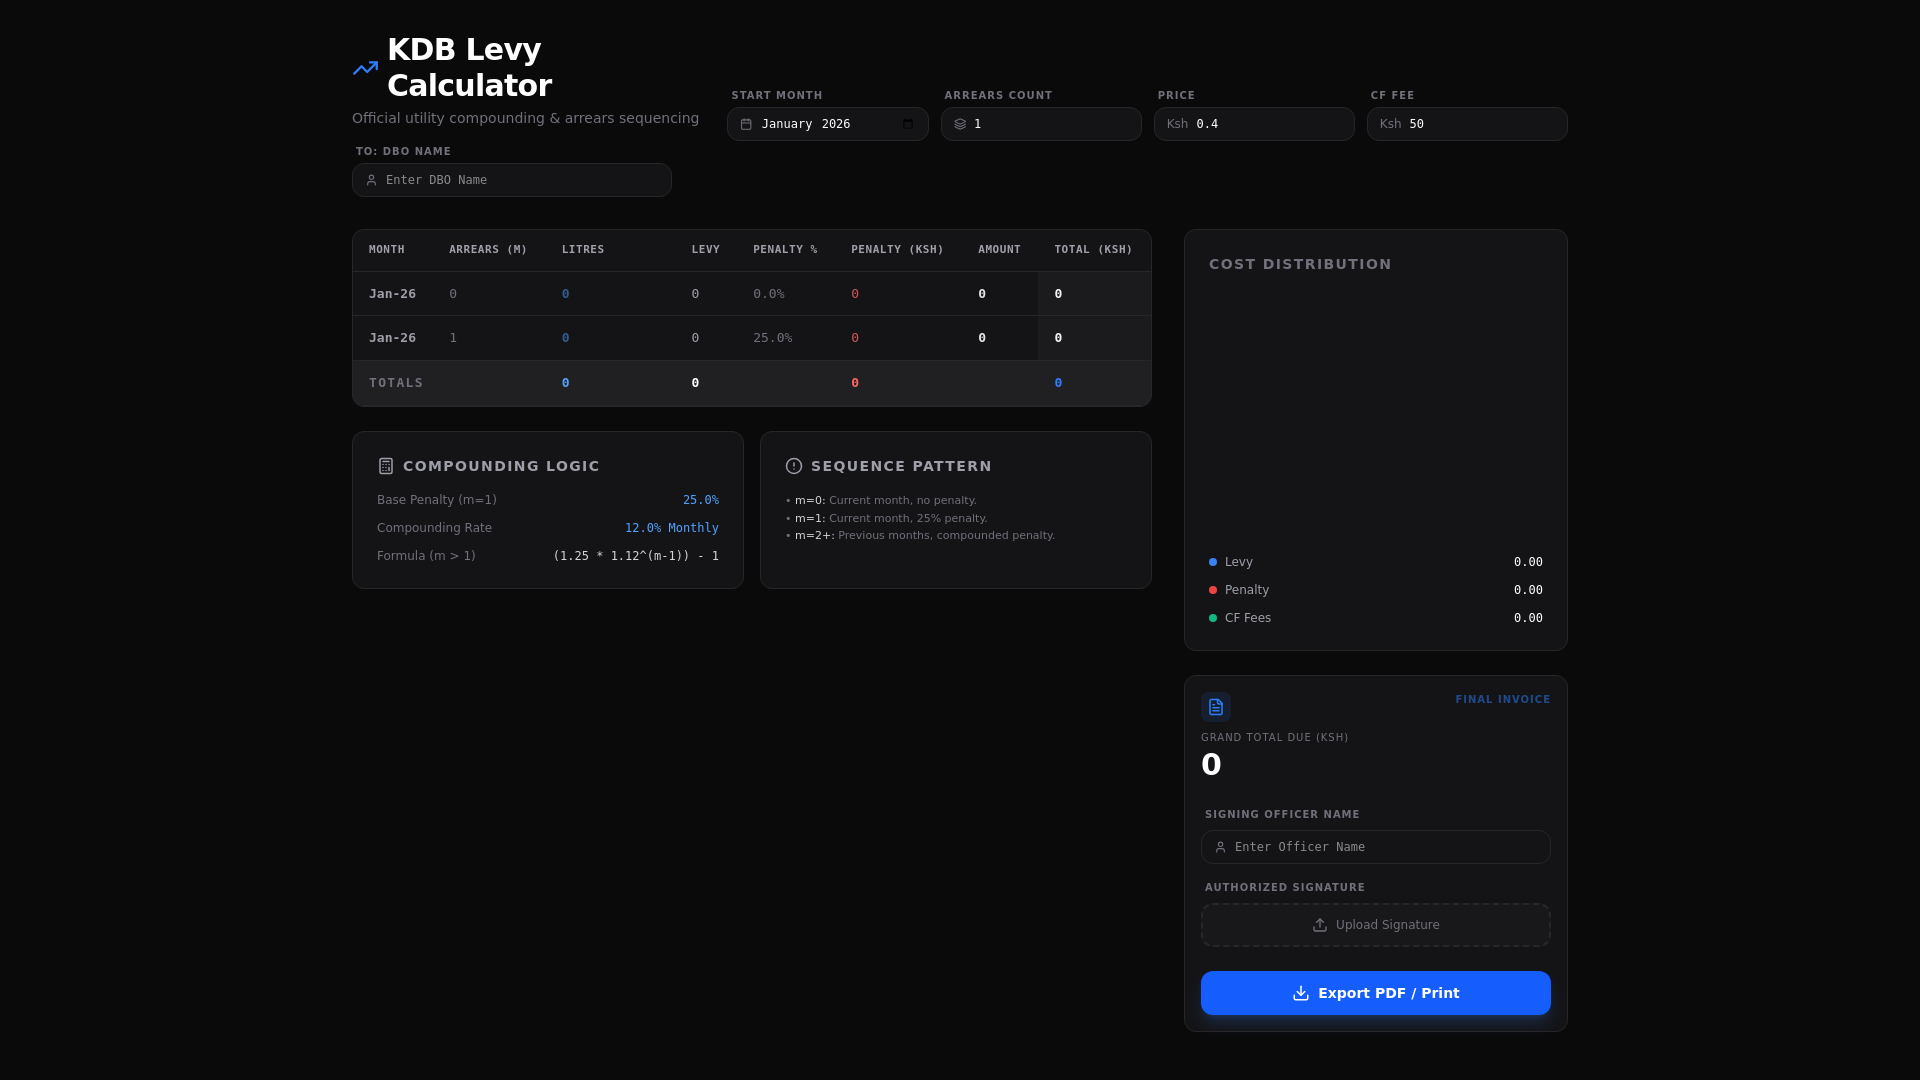Click the Arrears (M) column header
The width and height of the screenshot is (1920, 1080).
point(488,250)
